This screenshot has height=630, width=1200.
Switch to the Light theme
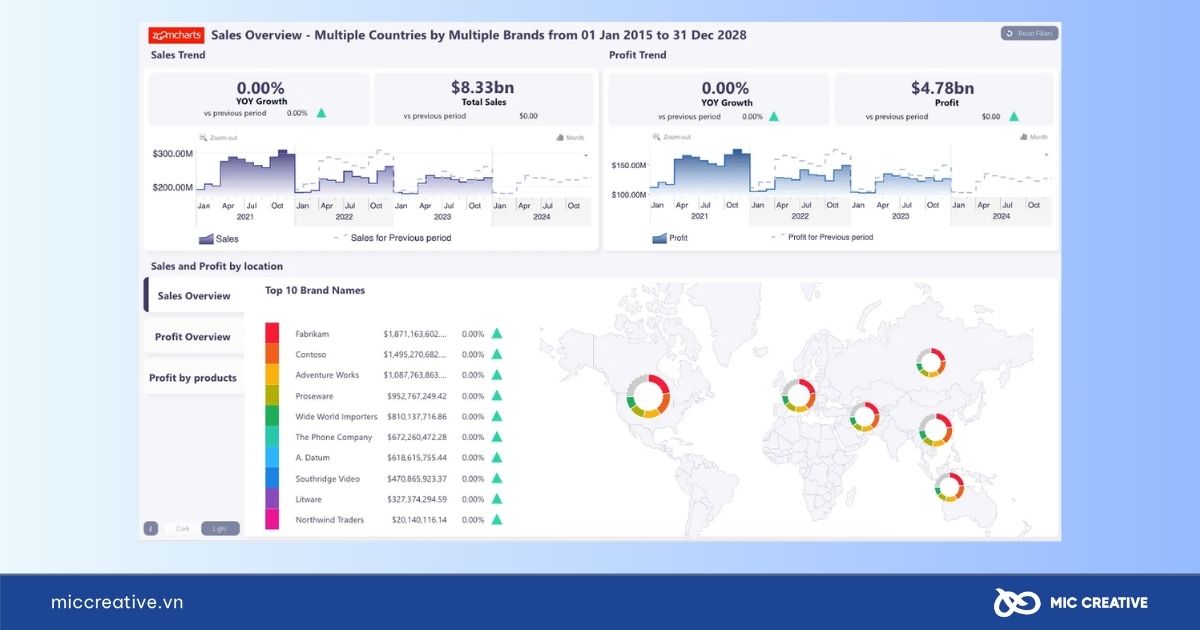220,528
